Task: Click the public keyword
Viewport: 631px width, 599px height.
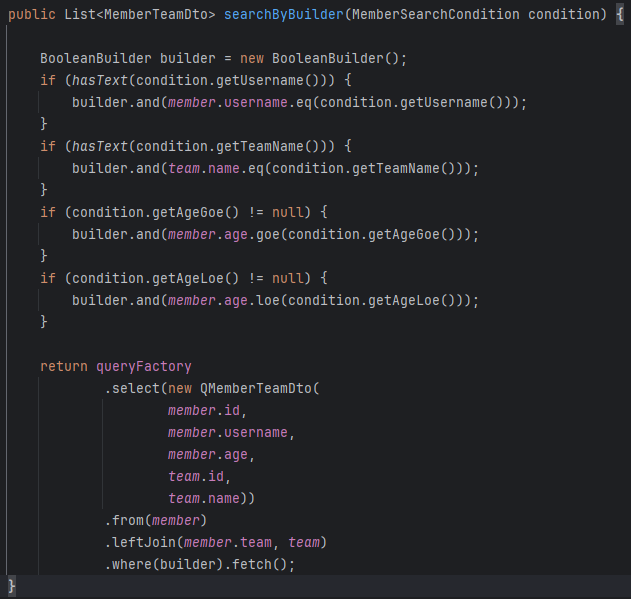Action: pos(32,15)
